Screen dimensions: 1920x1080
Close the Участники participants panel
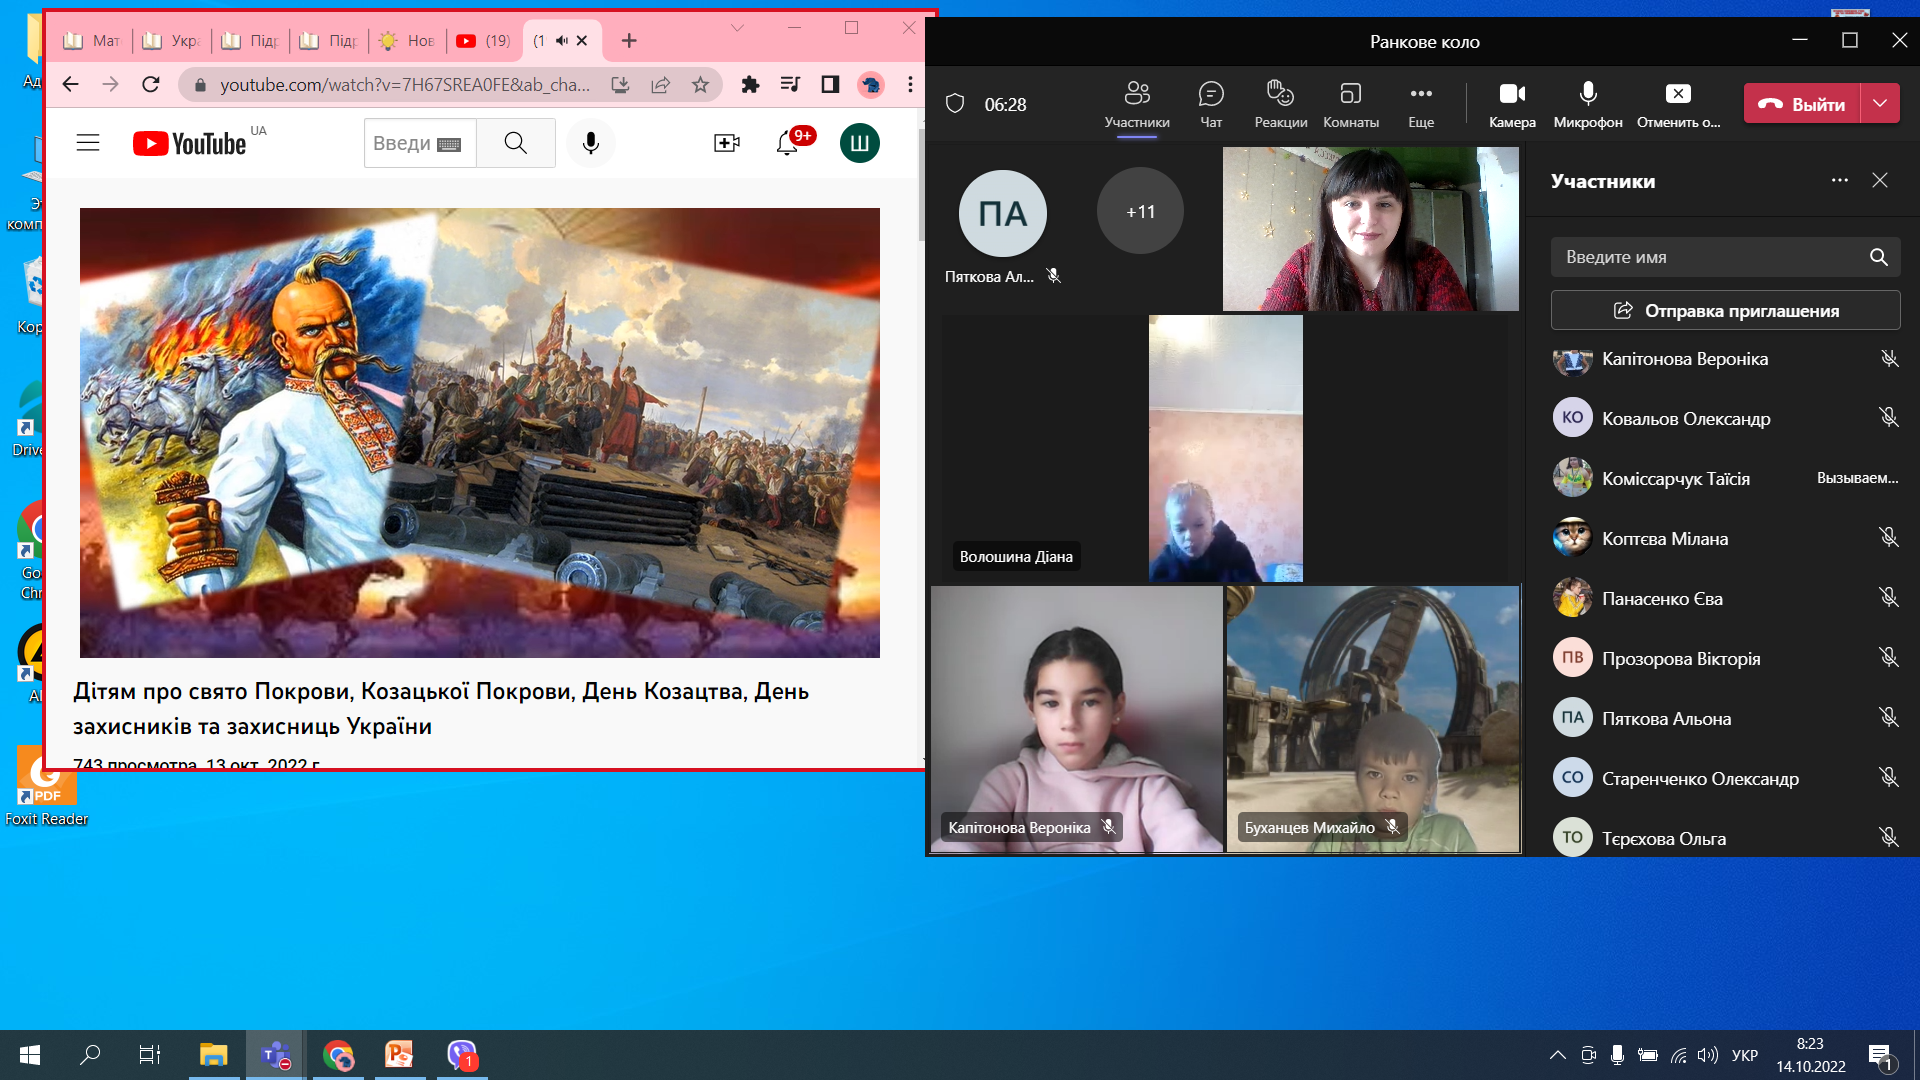coord(1880,181)
